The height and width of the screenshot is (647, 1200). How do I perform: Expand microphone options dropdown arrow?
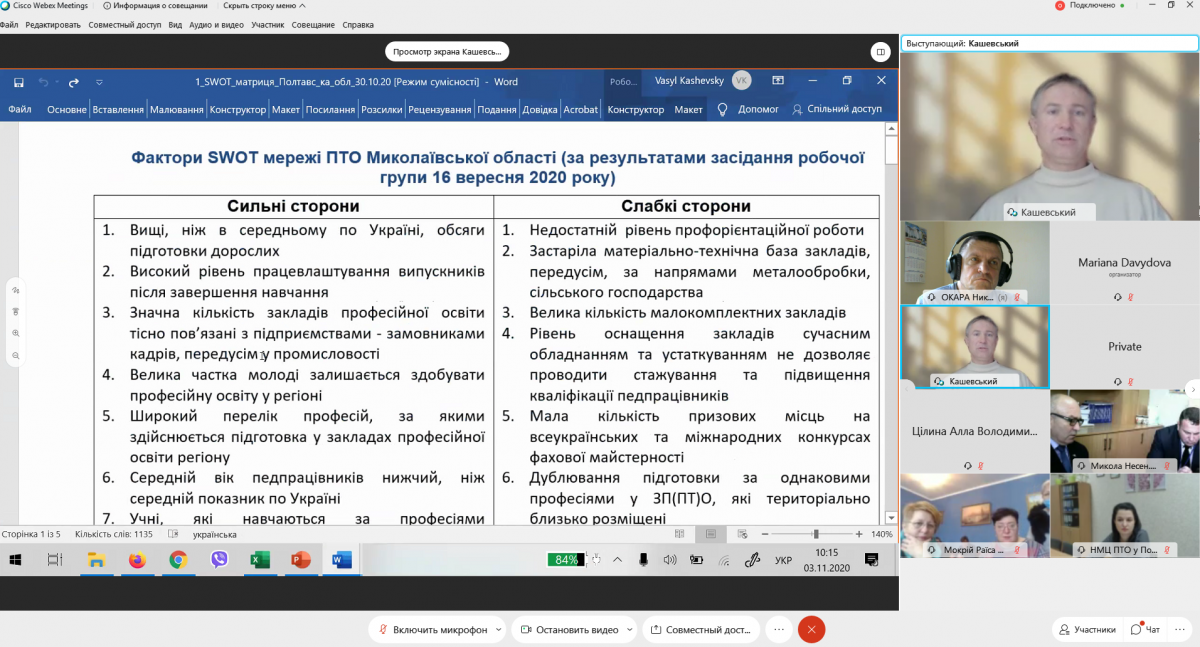(x=499, y=630)
